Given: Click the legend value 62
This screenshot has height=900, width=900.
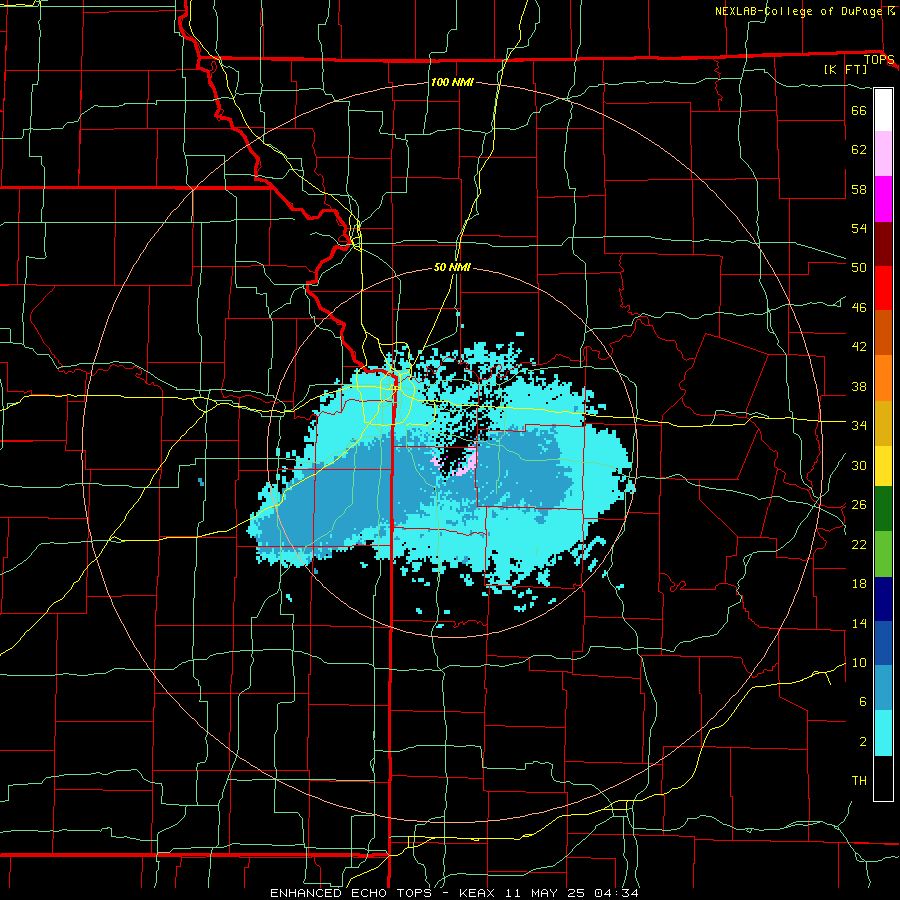Looking at the screenshot, I should [859, 150].
